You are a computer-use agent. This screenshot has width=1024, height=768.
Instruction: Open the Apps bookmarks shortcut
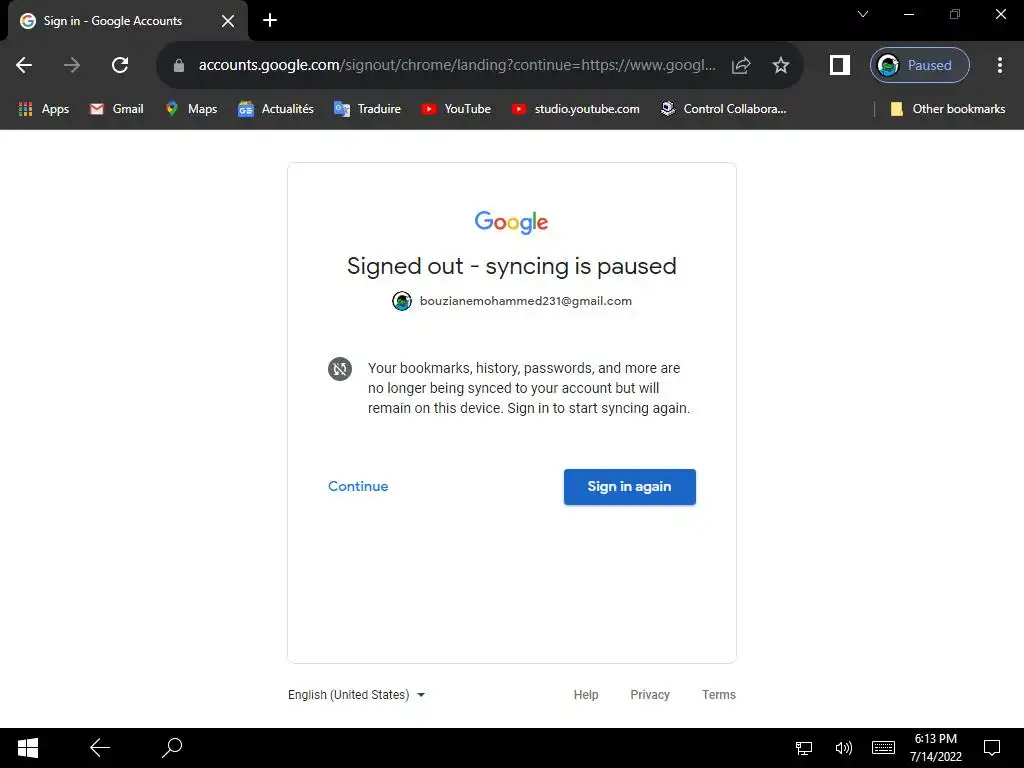[44, 109]
